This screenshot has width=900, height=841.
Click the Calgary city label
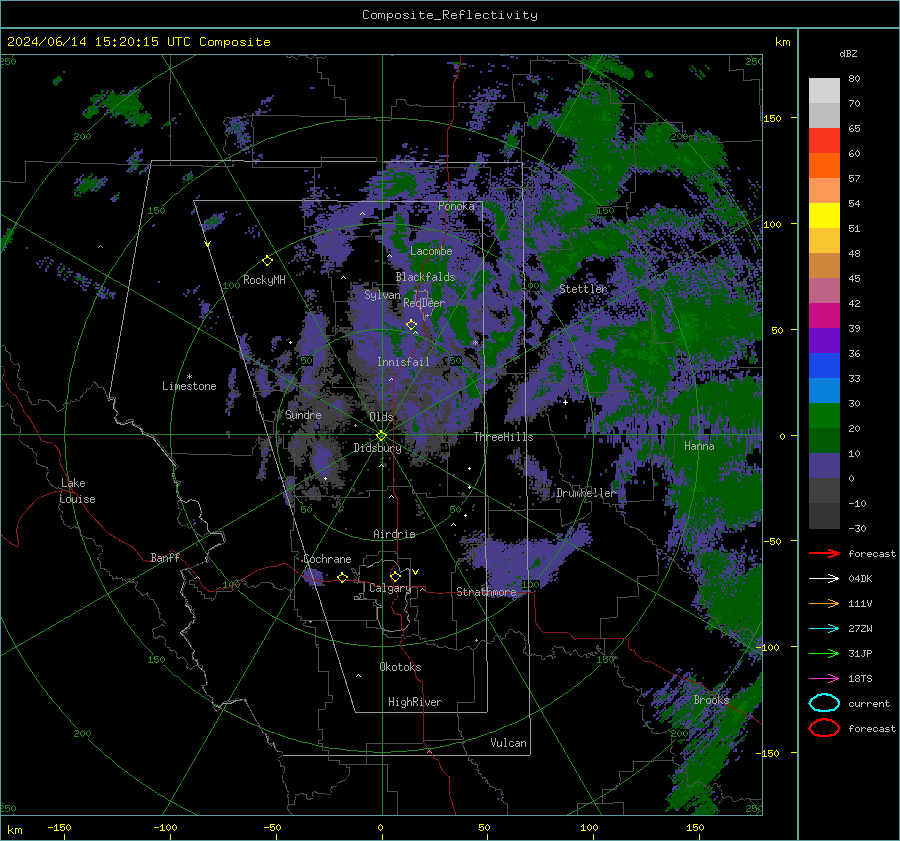pos(390,588)
